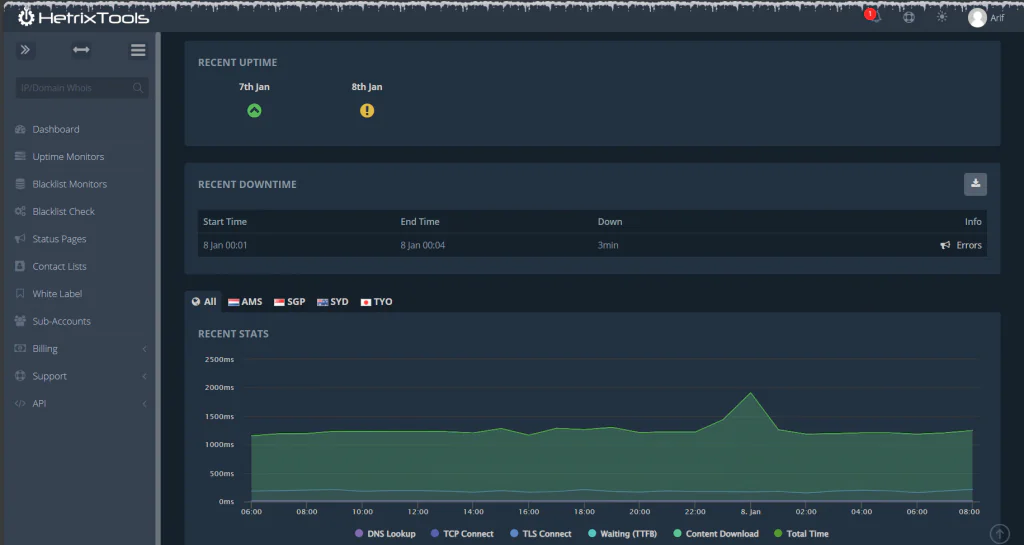Click the HetrixTools logo
This screenshot has width=1024, height=545.
click(x=84, y=18)
